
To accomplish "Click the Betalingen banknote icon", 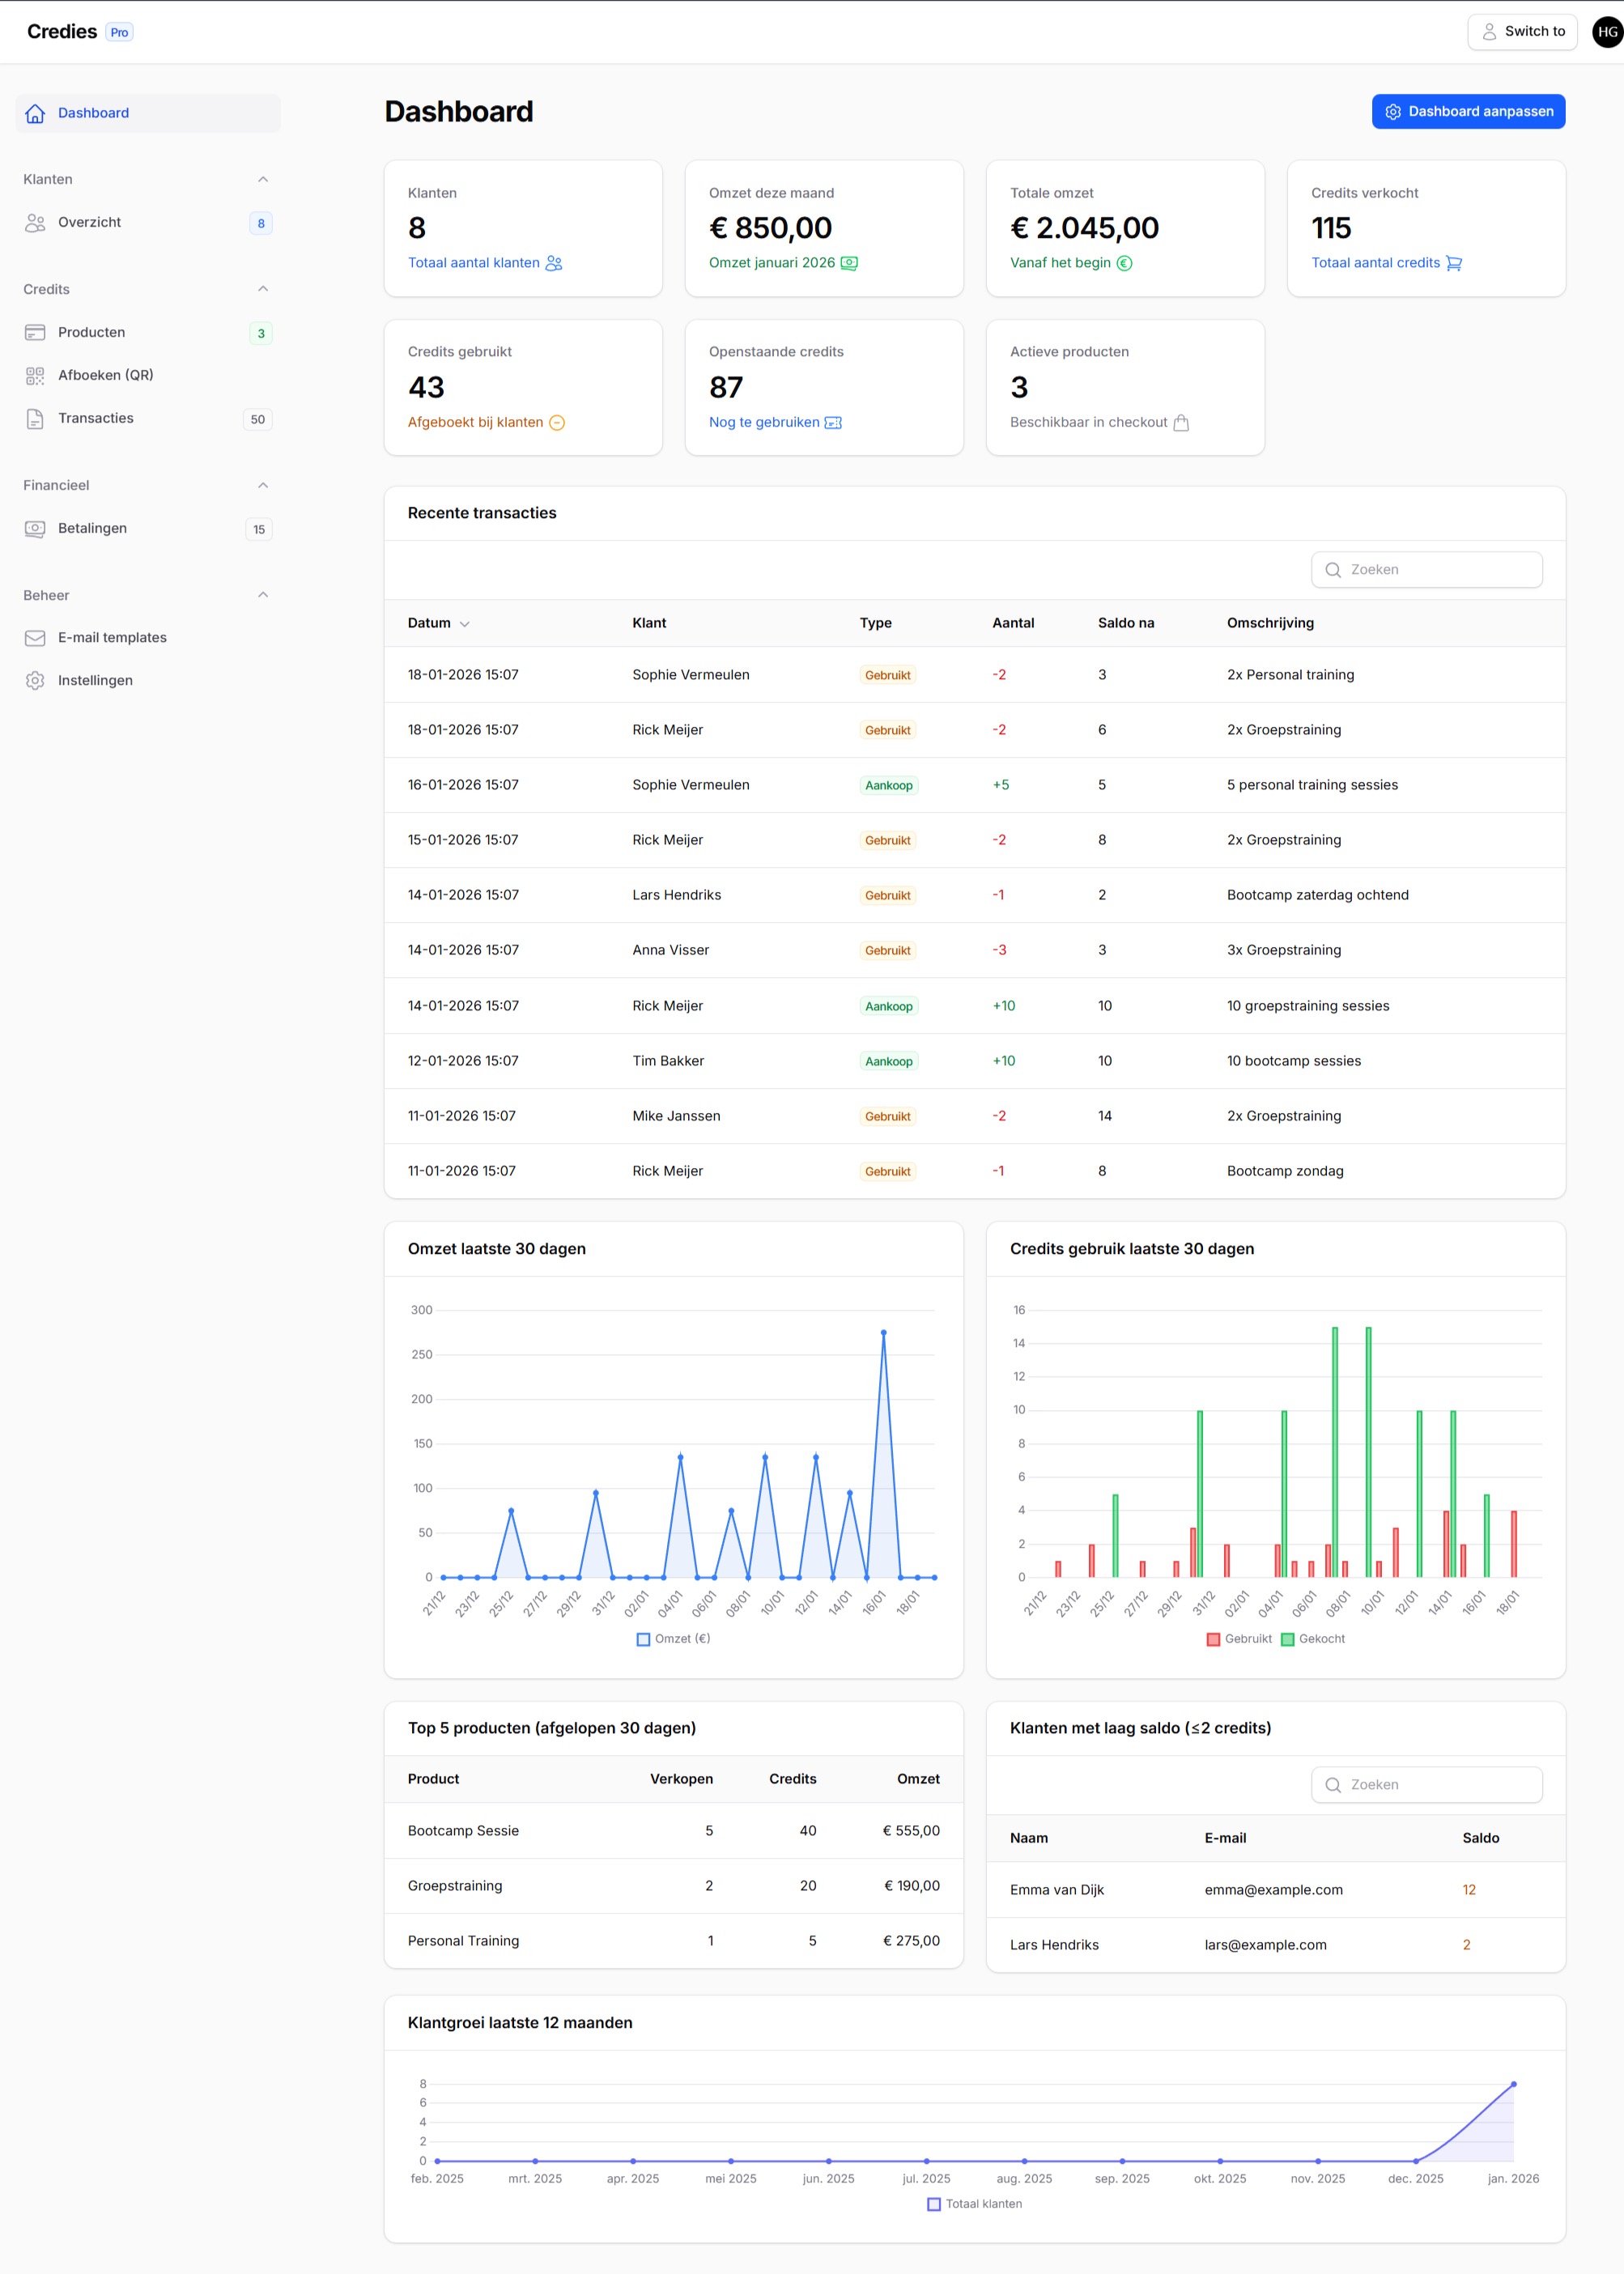I will pos(35,529).
